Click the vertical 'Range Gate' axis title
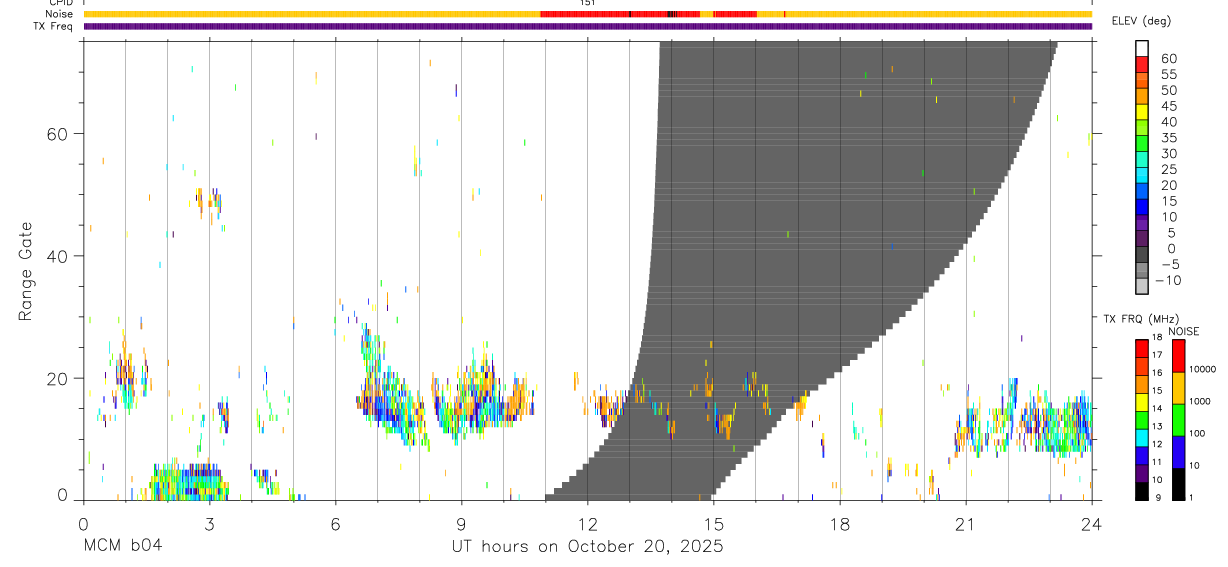Screen dimensions: 1228x567 coord(25,270)
